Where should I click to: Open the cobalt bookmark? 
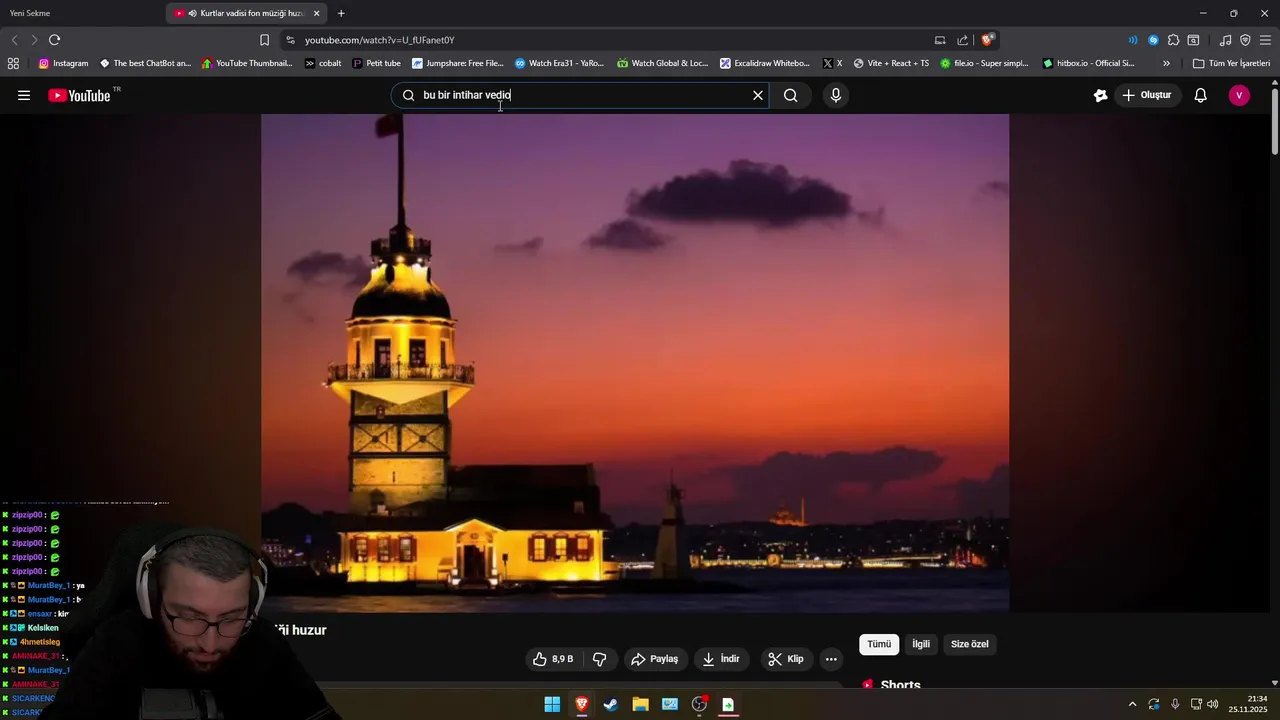click(323, 63)
